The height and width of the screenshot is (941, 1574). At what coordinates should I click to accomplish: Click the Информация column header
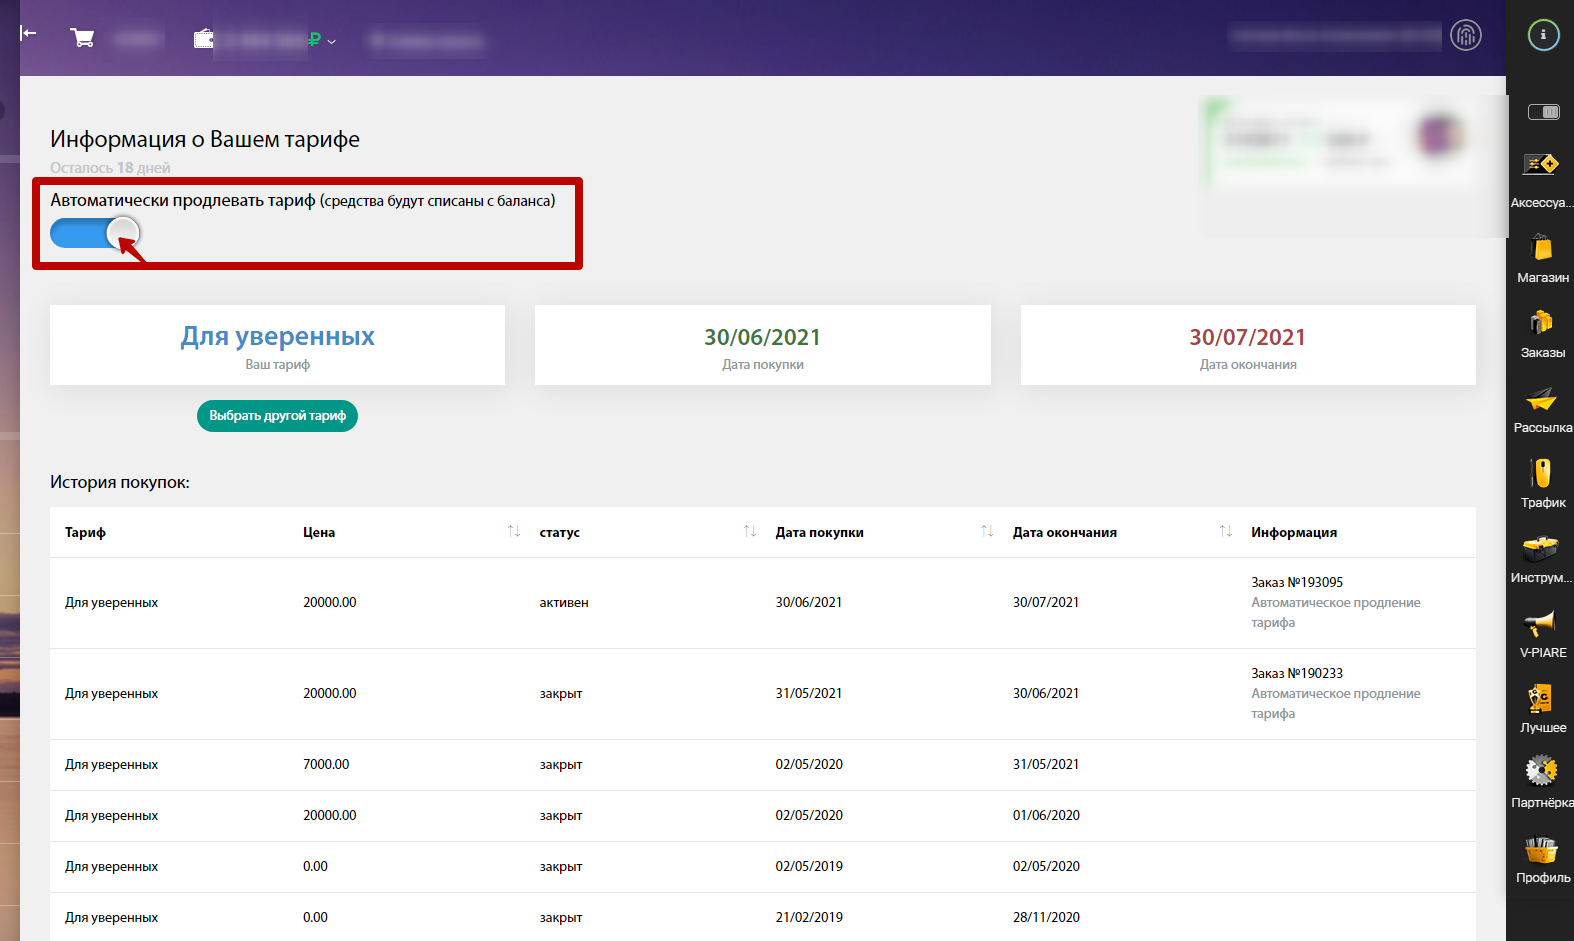point(1293,532)
